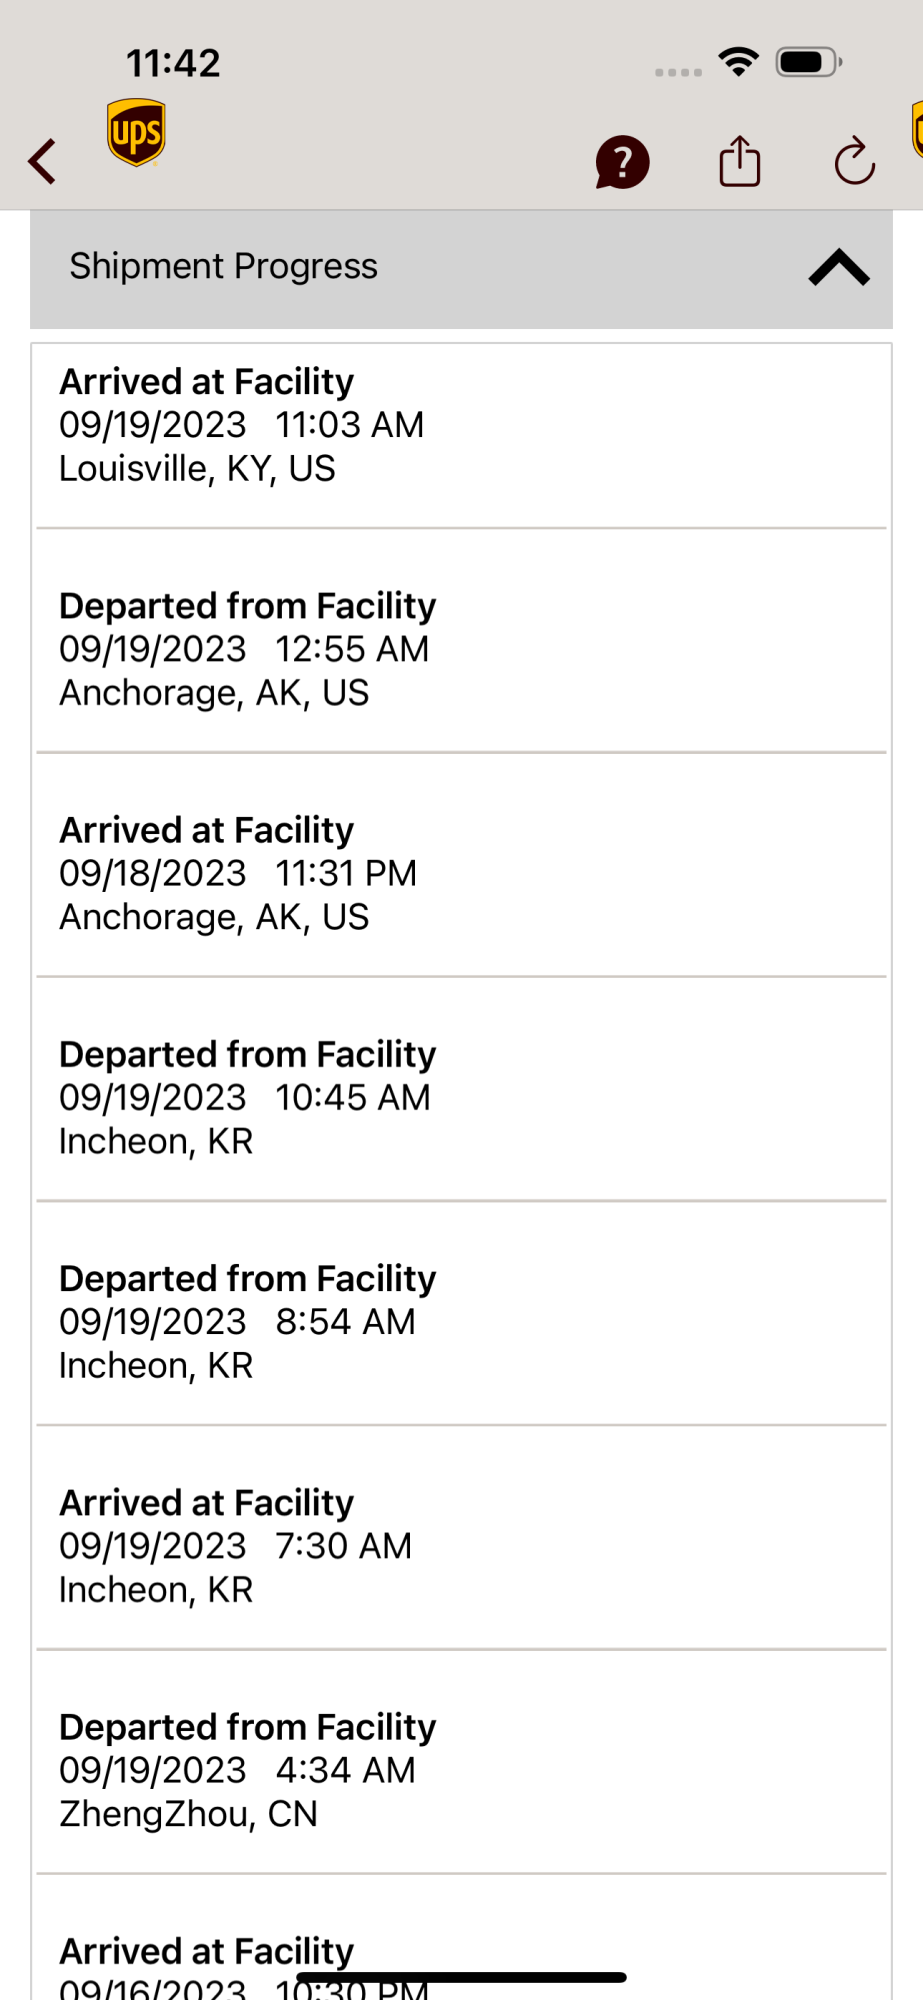Select Anchorage departure entry at 12:55 AM
Image resolution: width=923 pixels, height=2000 pixels.
(x=460, y=649)
